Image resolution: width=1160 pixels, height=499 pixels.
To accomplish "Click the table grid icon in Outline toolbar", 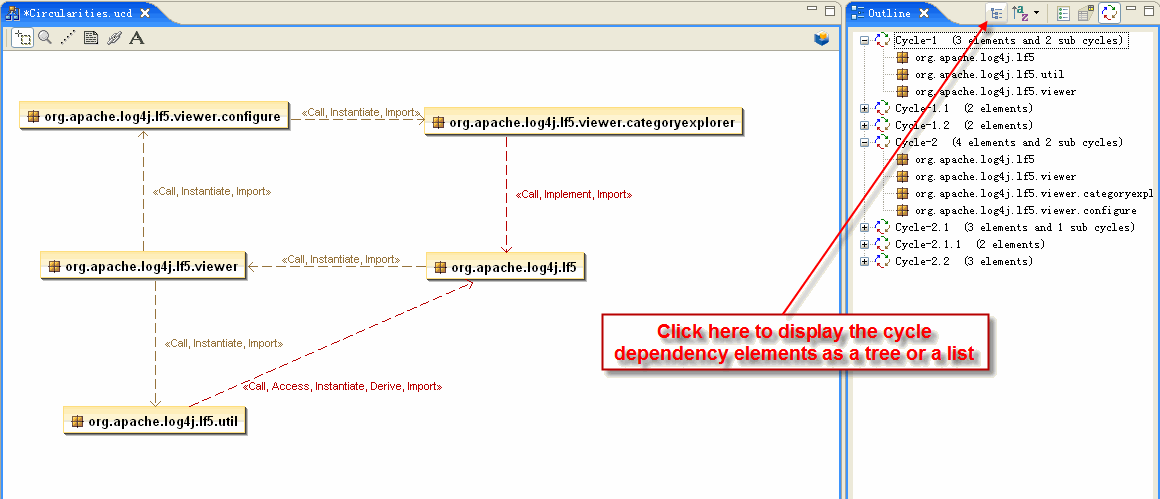I will click(1086, 13).
